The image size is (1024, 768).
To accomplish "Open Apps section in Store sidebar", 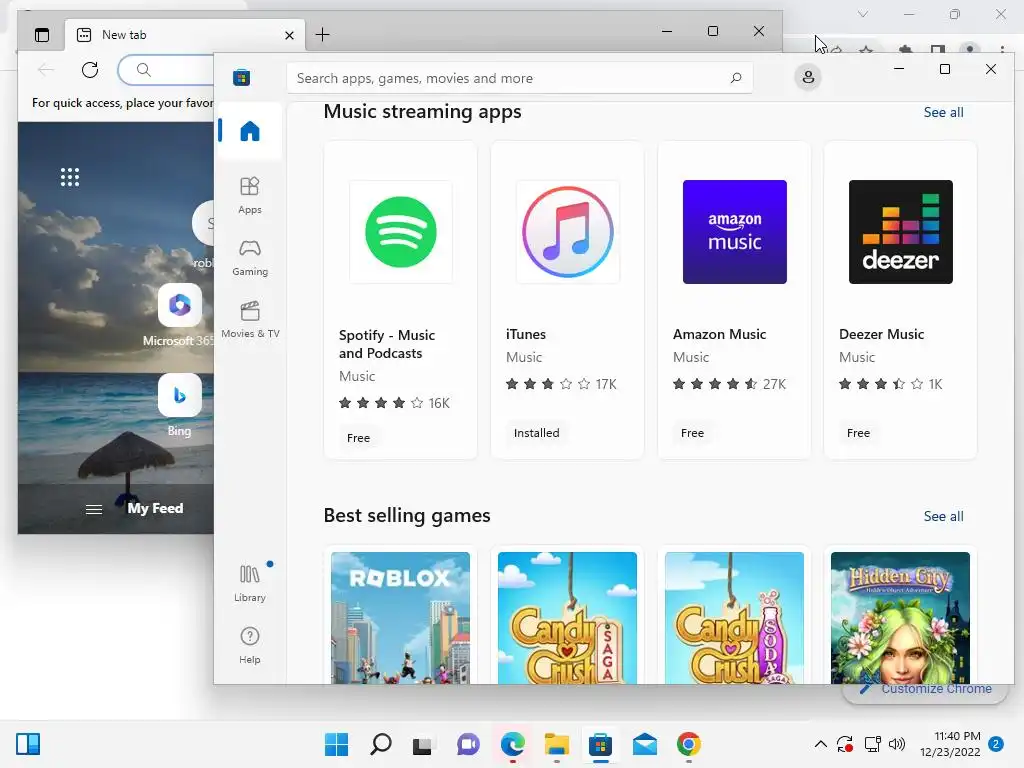I will point(249,195).
